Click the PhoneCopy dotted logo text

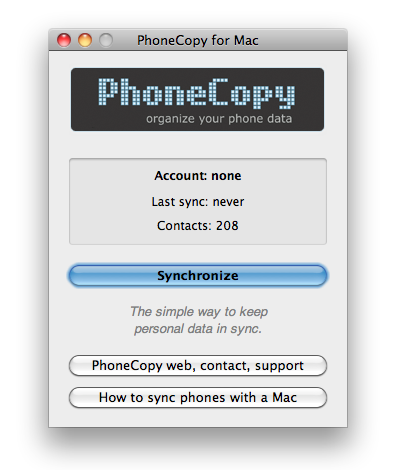pyautogui.click(x=197, y=93)
